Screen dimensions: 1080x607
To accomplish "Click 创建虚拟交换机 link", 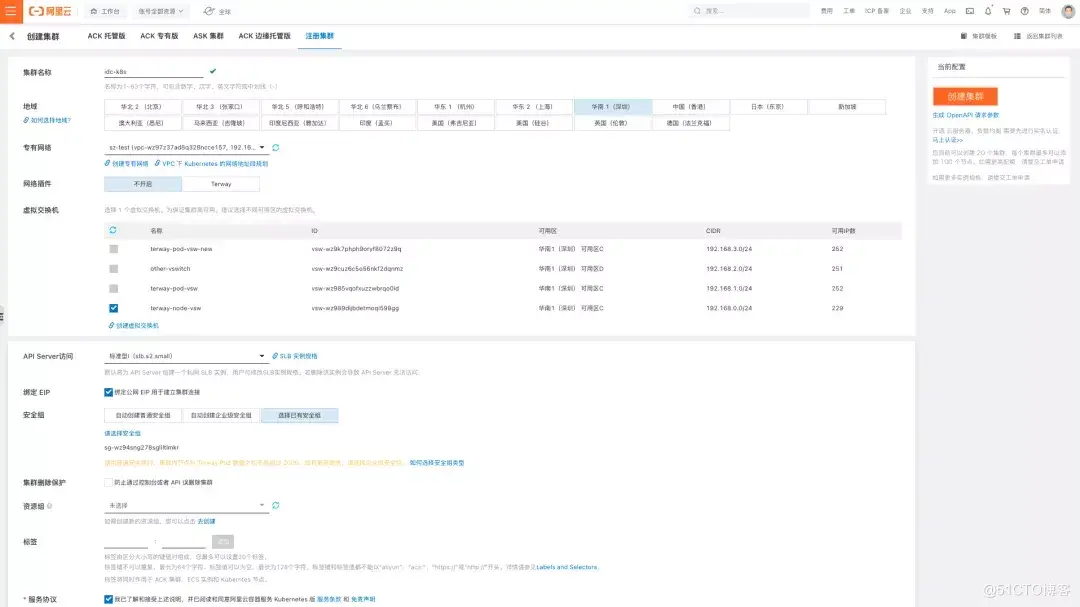I will click(134, 325).
